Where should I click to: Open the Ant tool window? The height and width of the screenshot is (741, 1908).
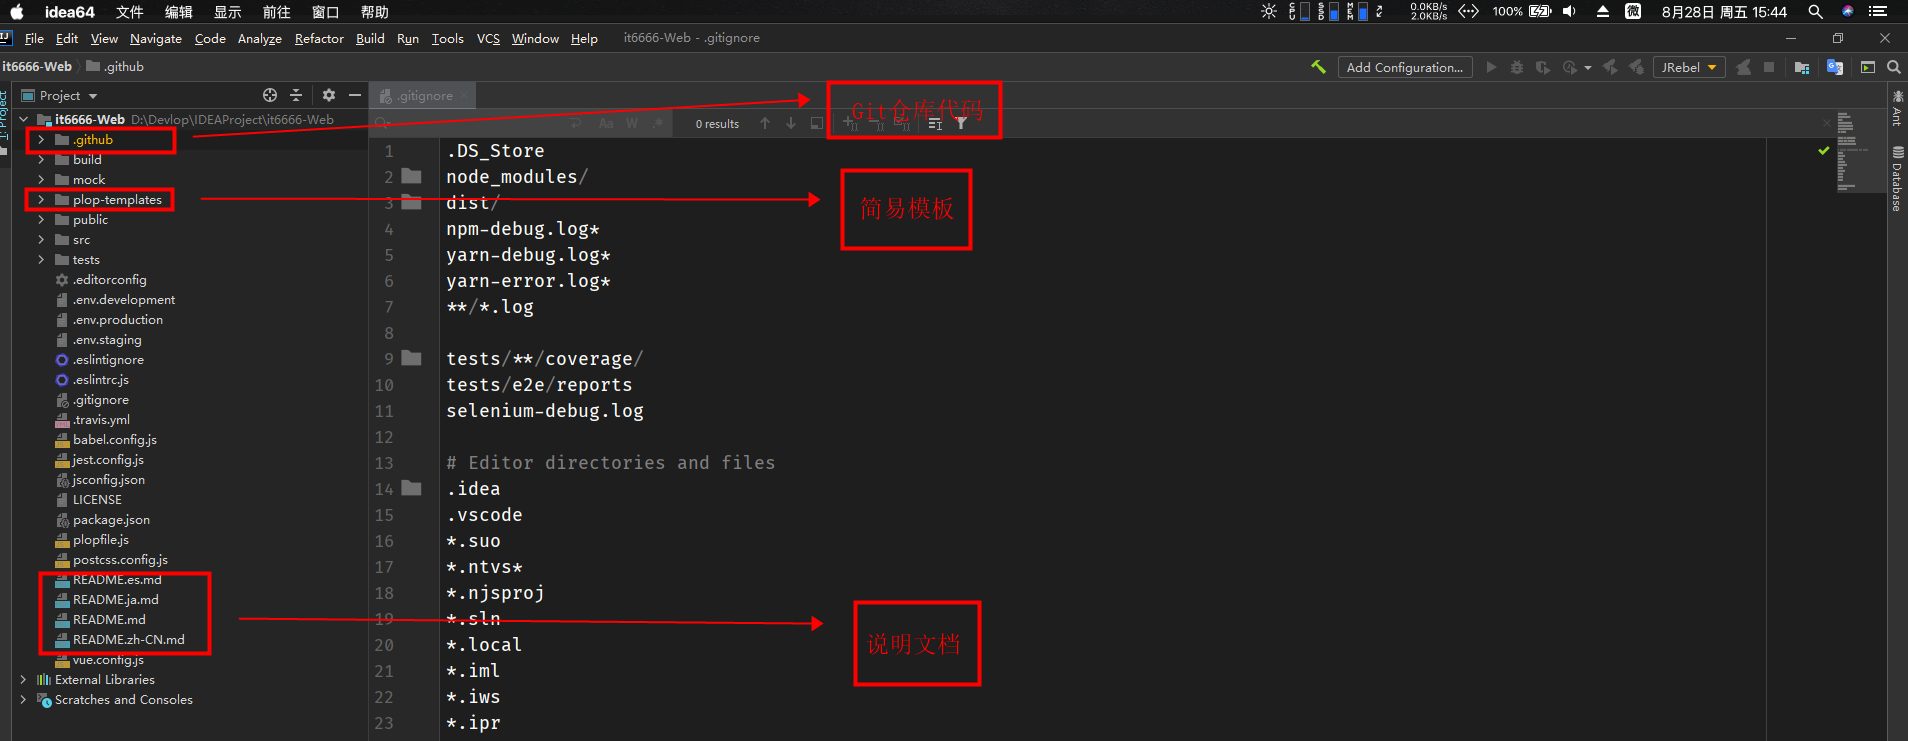click(x=1897, y=107)
